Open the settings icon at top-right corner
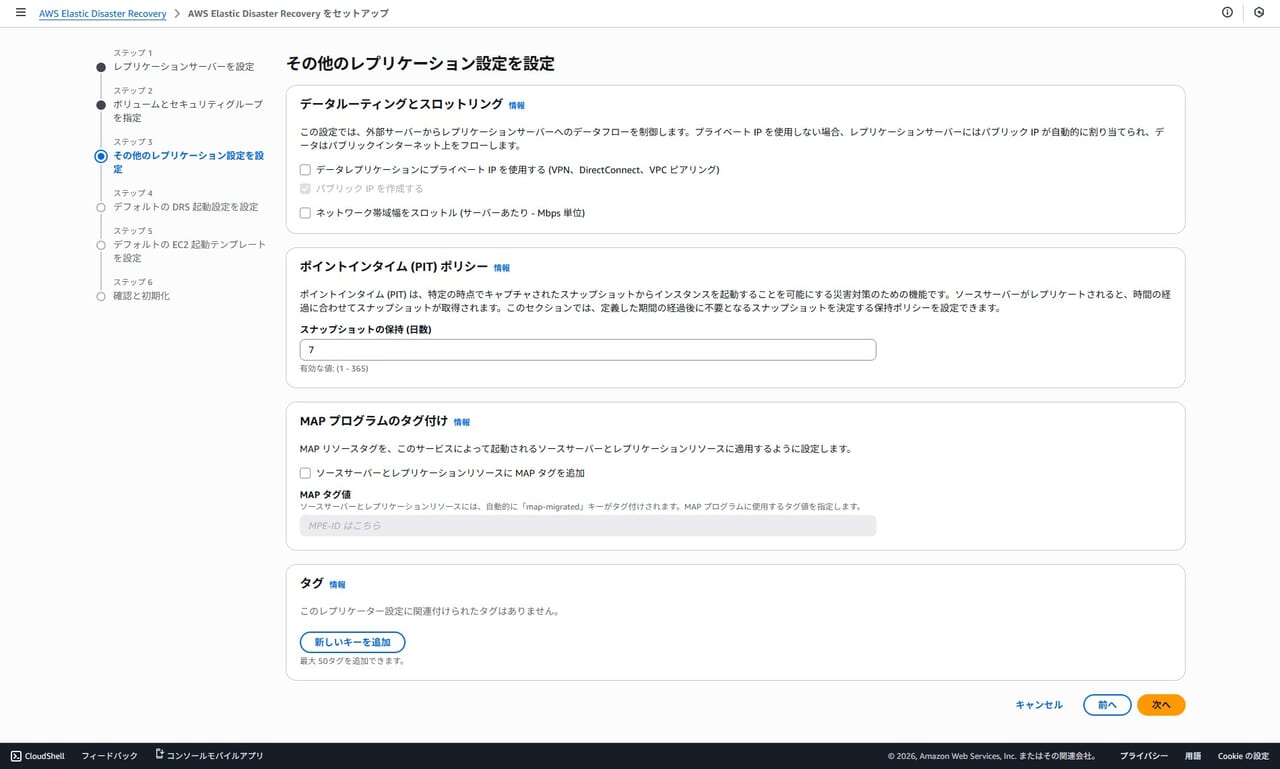 tap(1259, 13)
